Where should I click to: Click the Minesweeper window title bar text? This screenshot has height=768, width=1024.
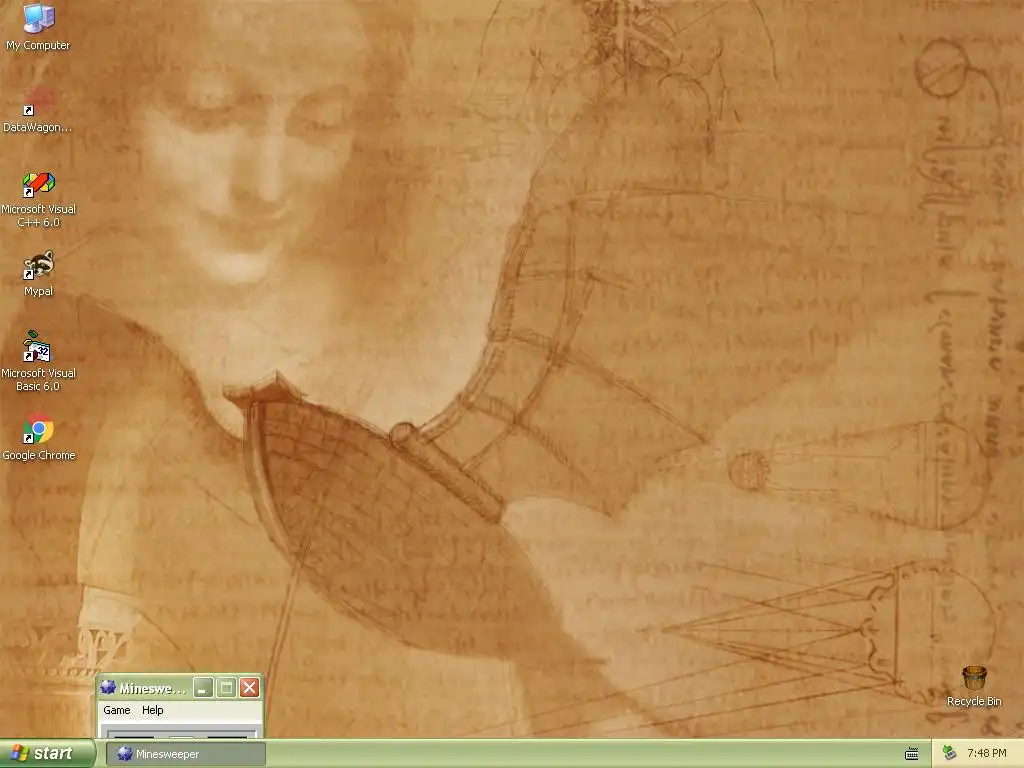coord(153,688)
